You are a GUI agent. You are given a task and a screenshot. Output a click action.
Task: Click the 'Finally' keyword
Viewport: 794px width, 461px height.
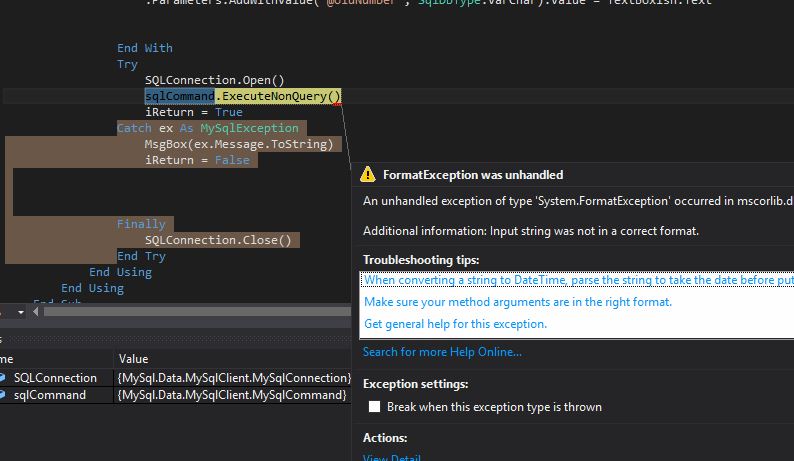coord(141,224)
